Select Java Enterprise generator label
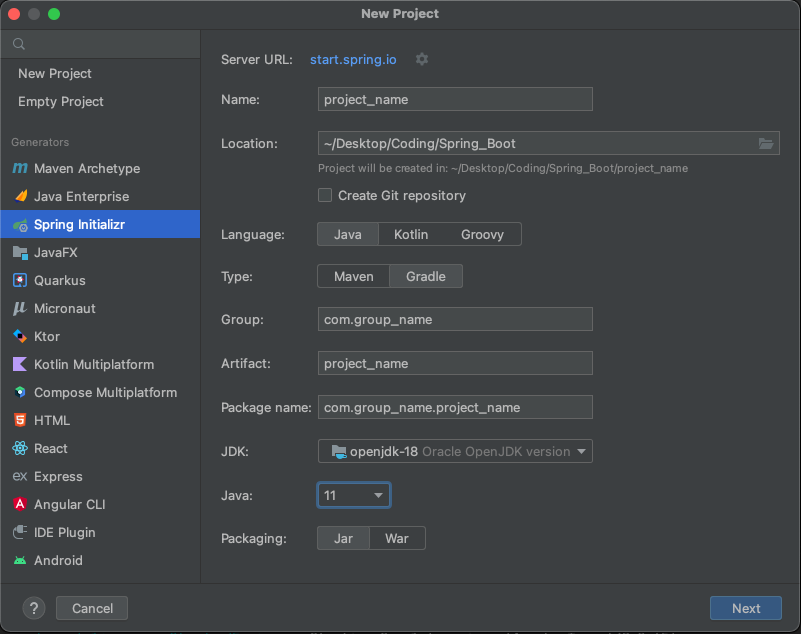The height and width of the screenshot is (634, 801). point(81,196)
